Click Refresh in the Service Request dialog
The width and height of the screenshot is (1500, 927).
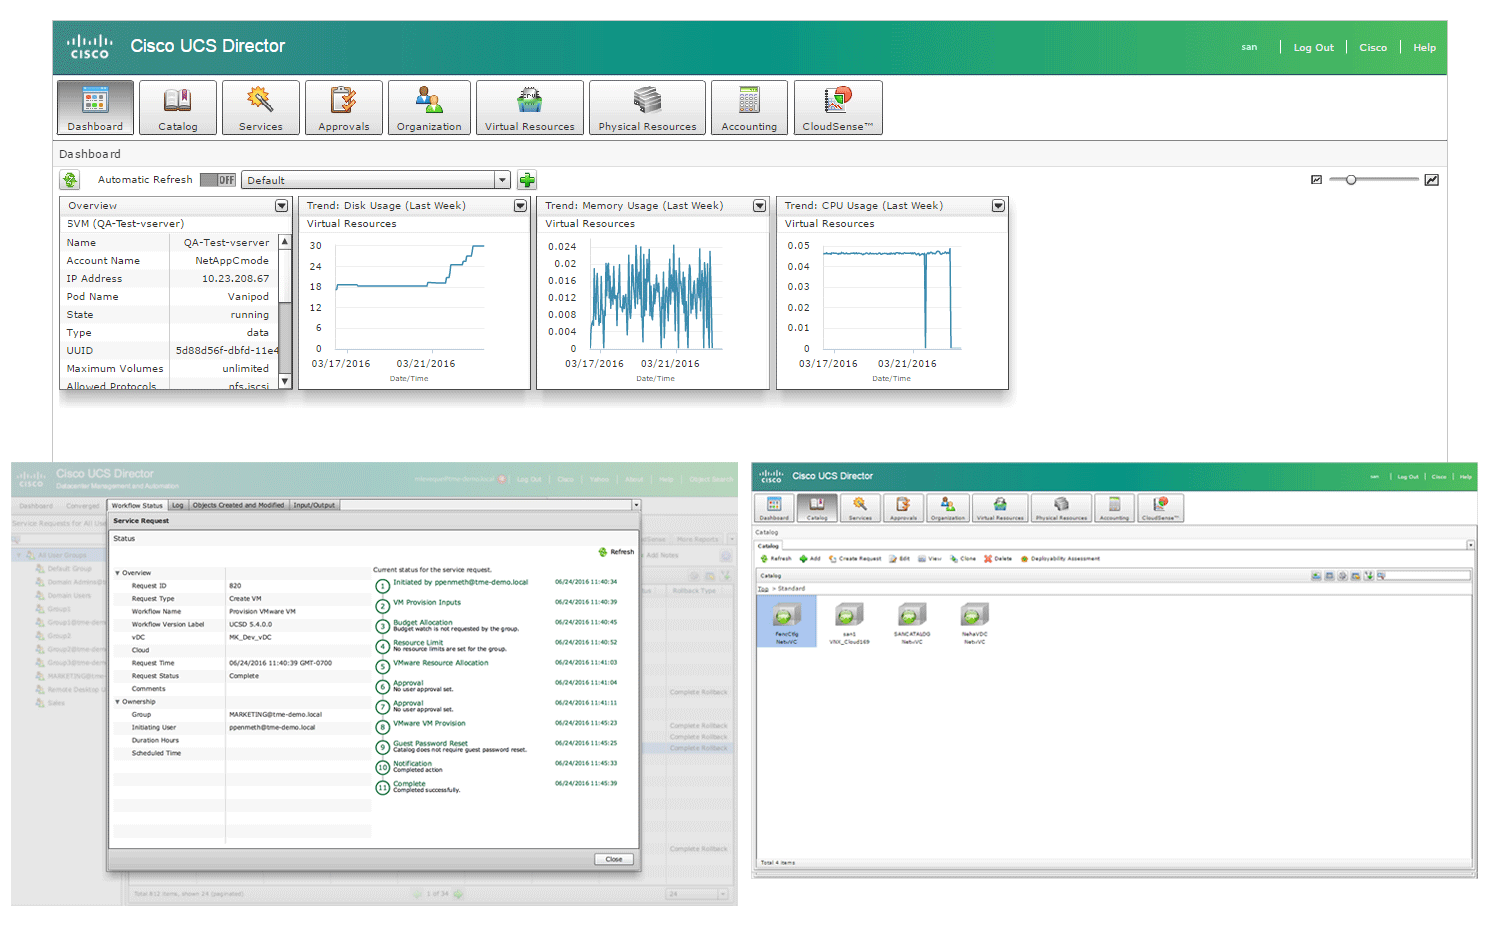[x=616, y=552]
